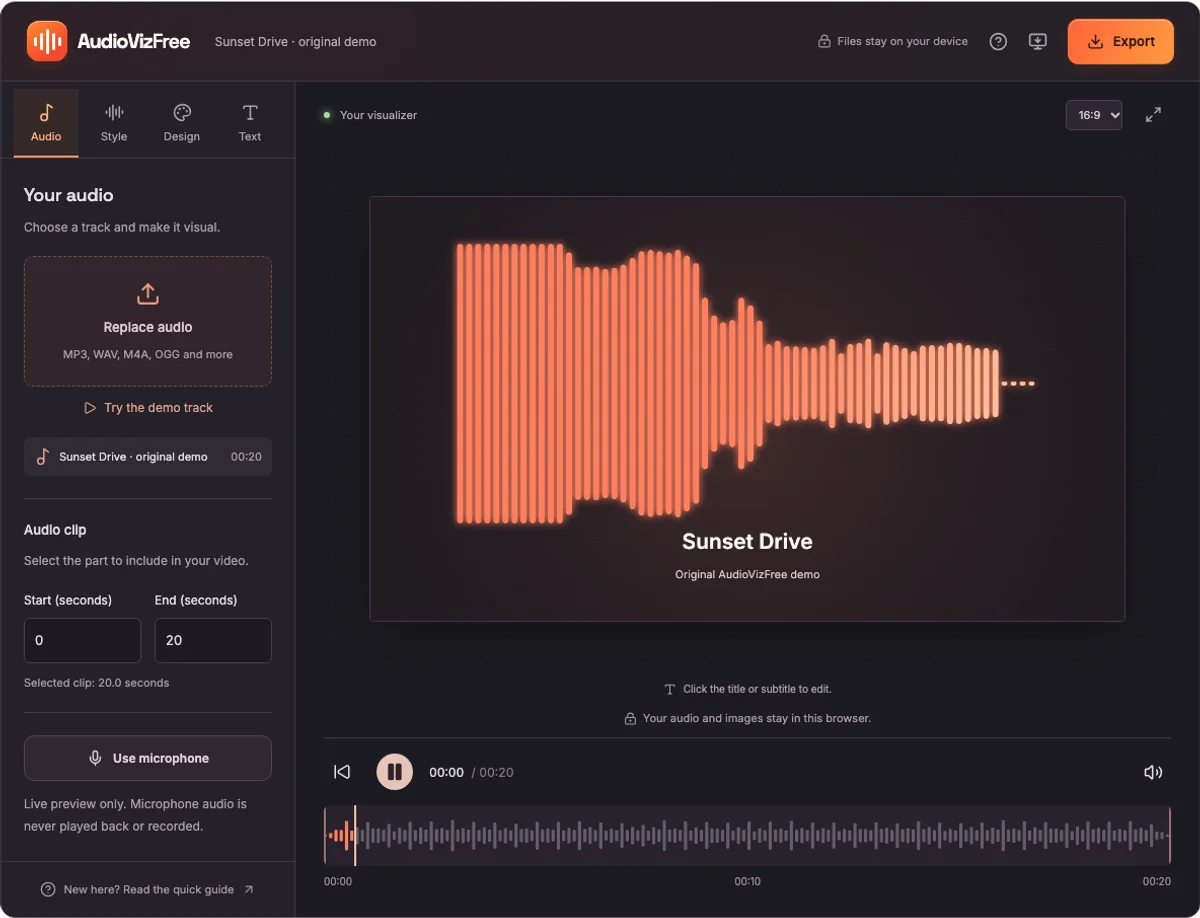Screen dimensions: 1200x918
Task: Skip back to the track start
Action: pyautogui.click(x=342, y=772)
